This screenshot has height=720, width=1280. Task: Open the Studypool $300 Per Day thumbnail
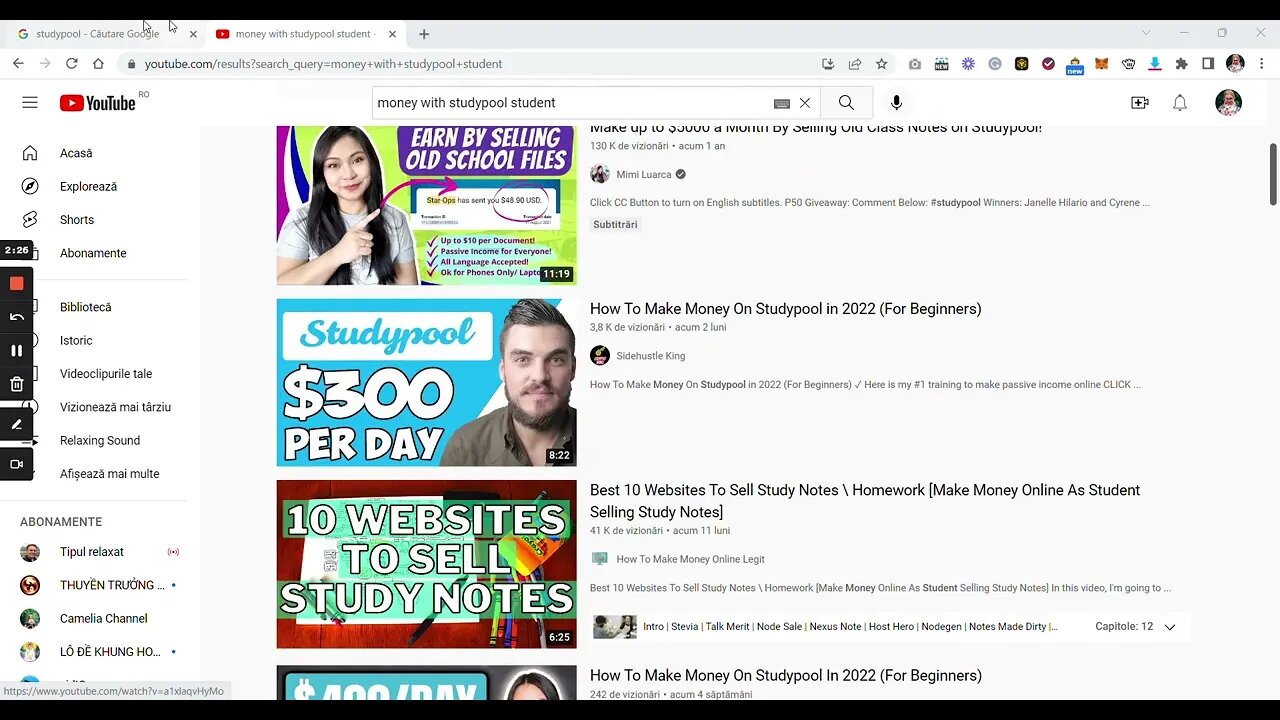[x=427, y=382]
